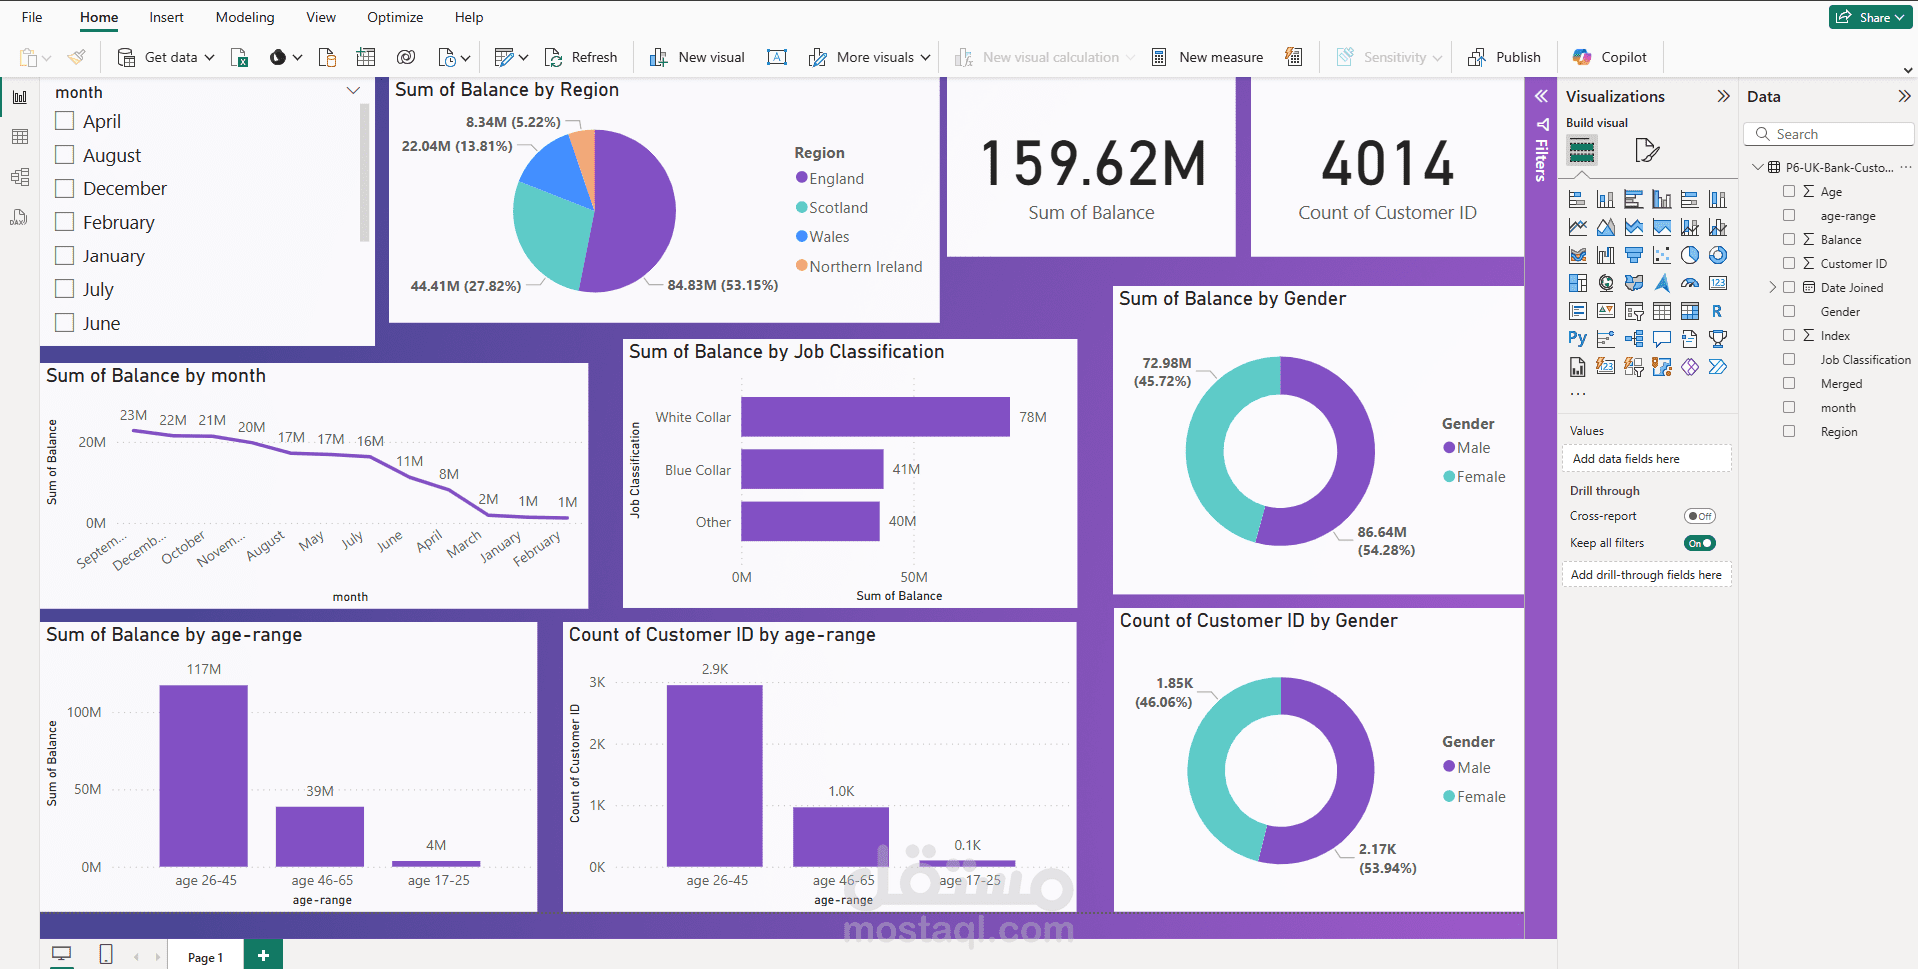1918x969 pixels.
Task: Add the Python (Py) visual
Action: [1578, 339]
